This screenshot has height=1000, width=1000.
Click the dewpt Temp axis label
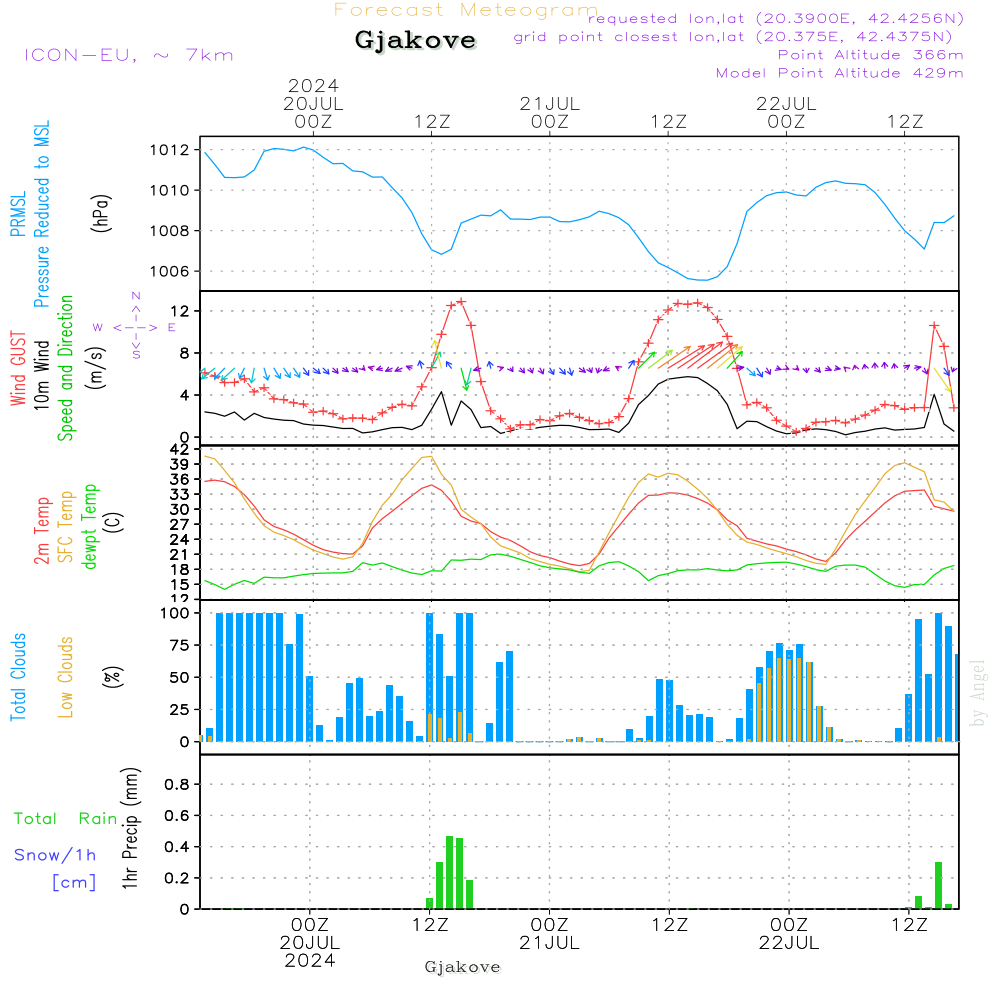coord(90,527)
